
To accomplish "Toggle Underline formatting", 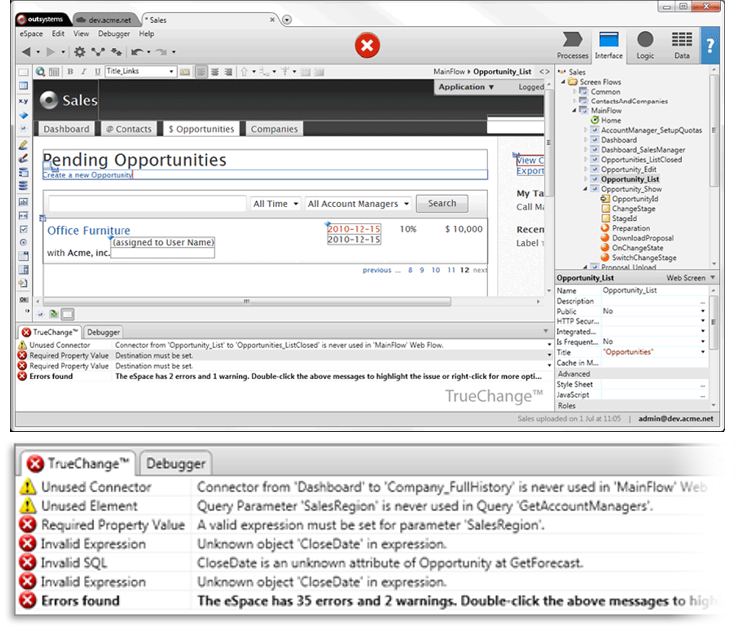I will click(98, 72).
